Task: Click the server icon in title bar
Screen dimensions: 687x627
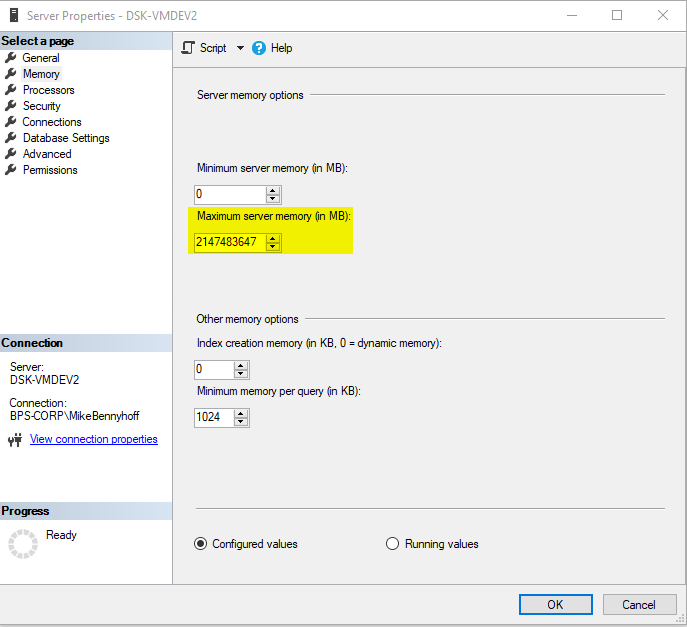Action: point(14,15)
